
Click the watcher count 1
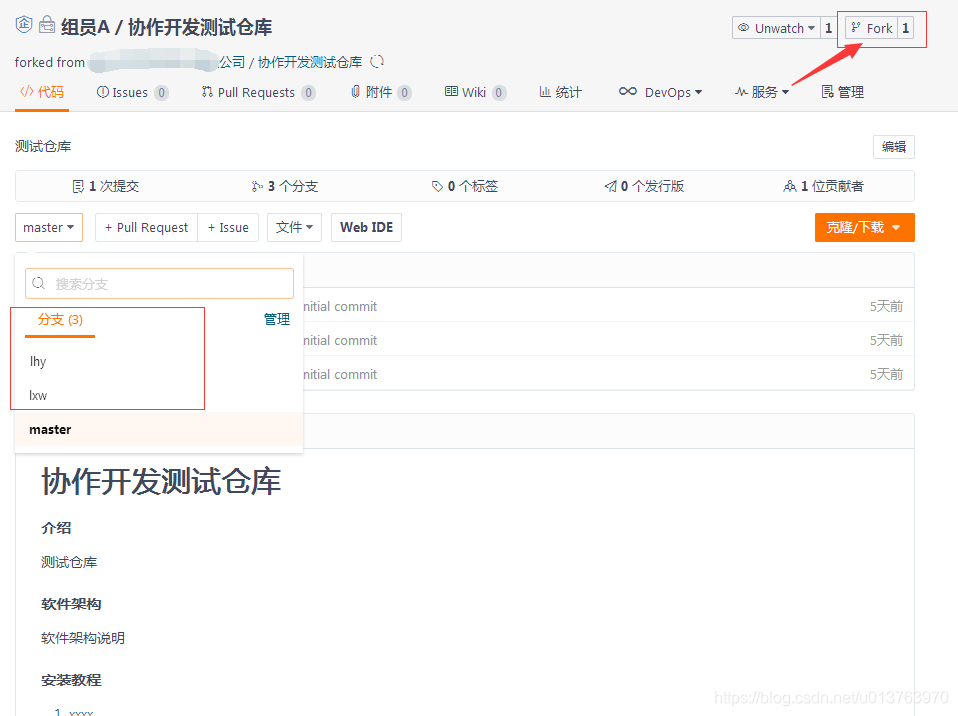828,28
